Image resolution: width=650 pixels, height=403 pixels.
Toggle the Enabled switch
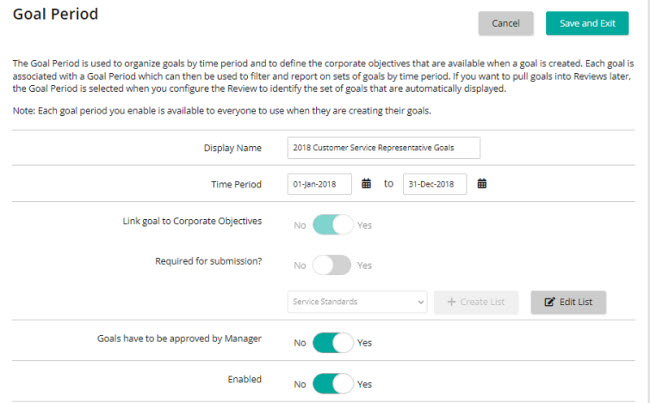click(333, 384)
